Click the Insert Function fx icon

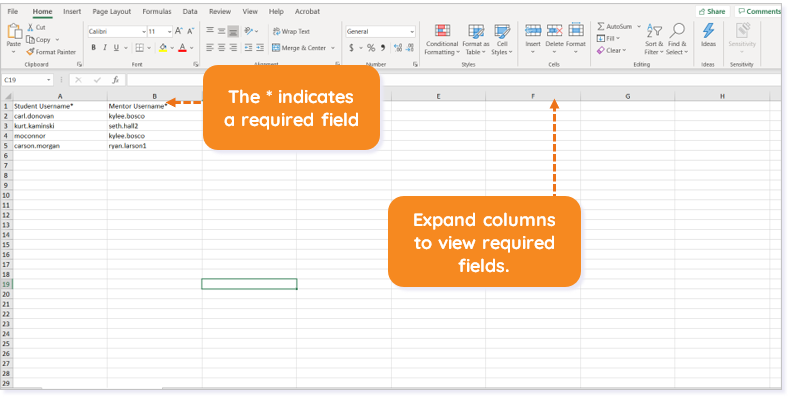click(116, 80)
